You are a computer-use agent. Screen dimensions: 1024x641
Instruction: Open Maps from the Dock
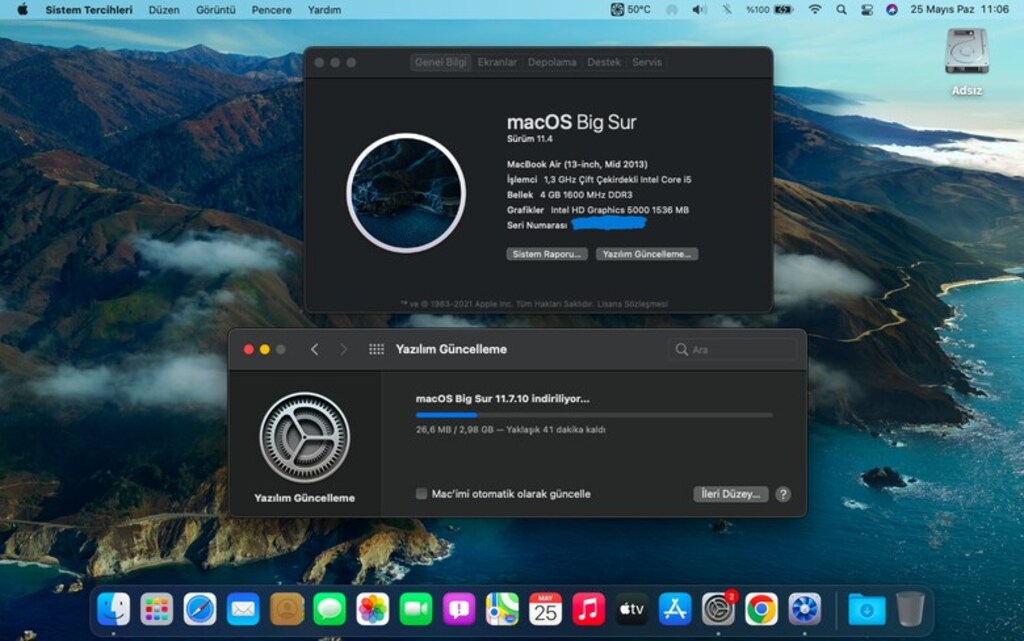click(502, 610)
